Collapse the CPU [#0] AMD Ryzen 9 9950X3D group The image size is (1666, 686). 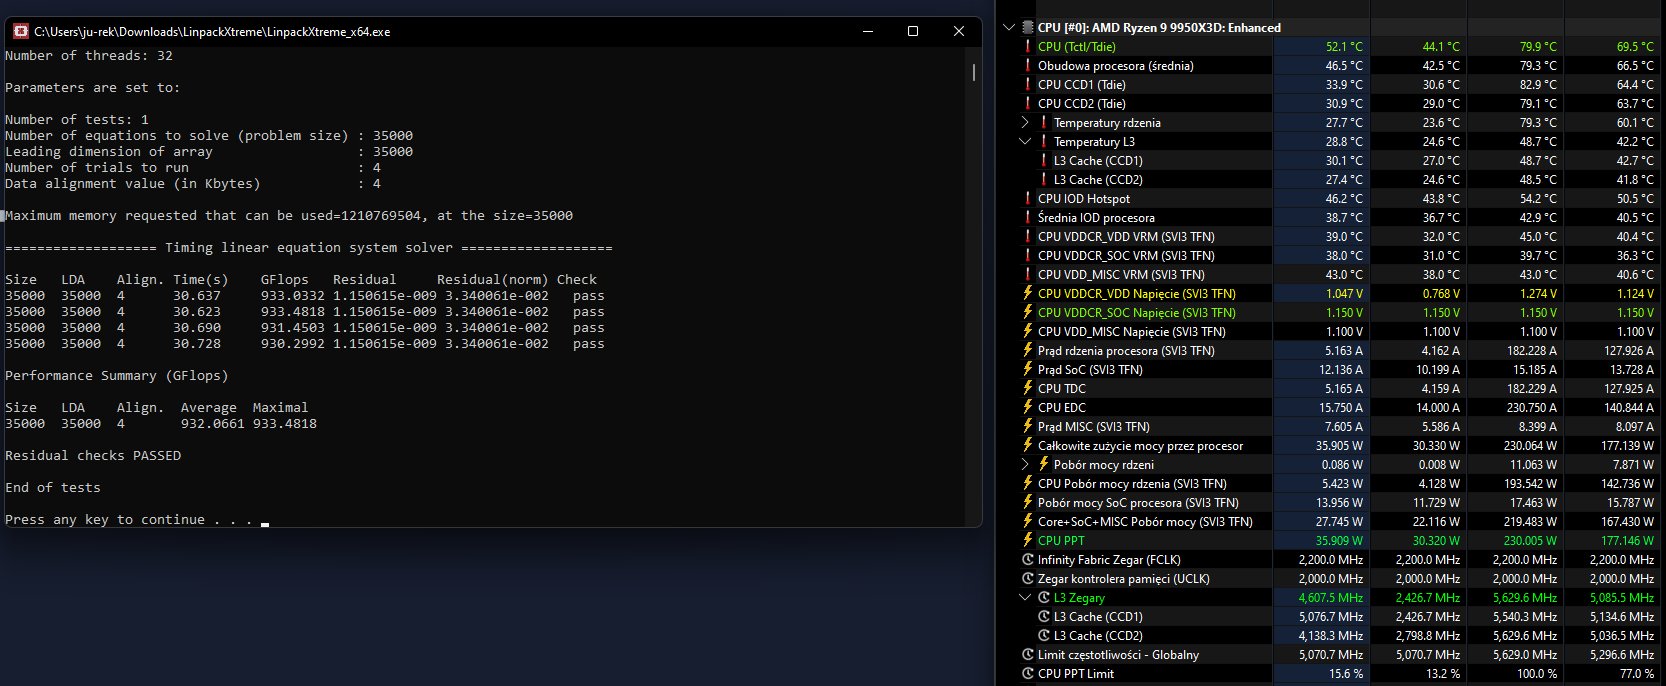pos(1009,28)
